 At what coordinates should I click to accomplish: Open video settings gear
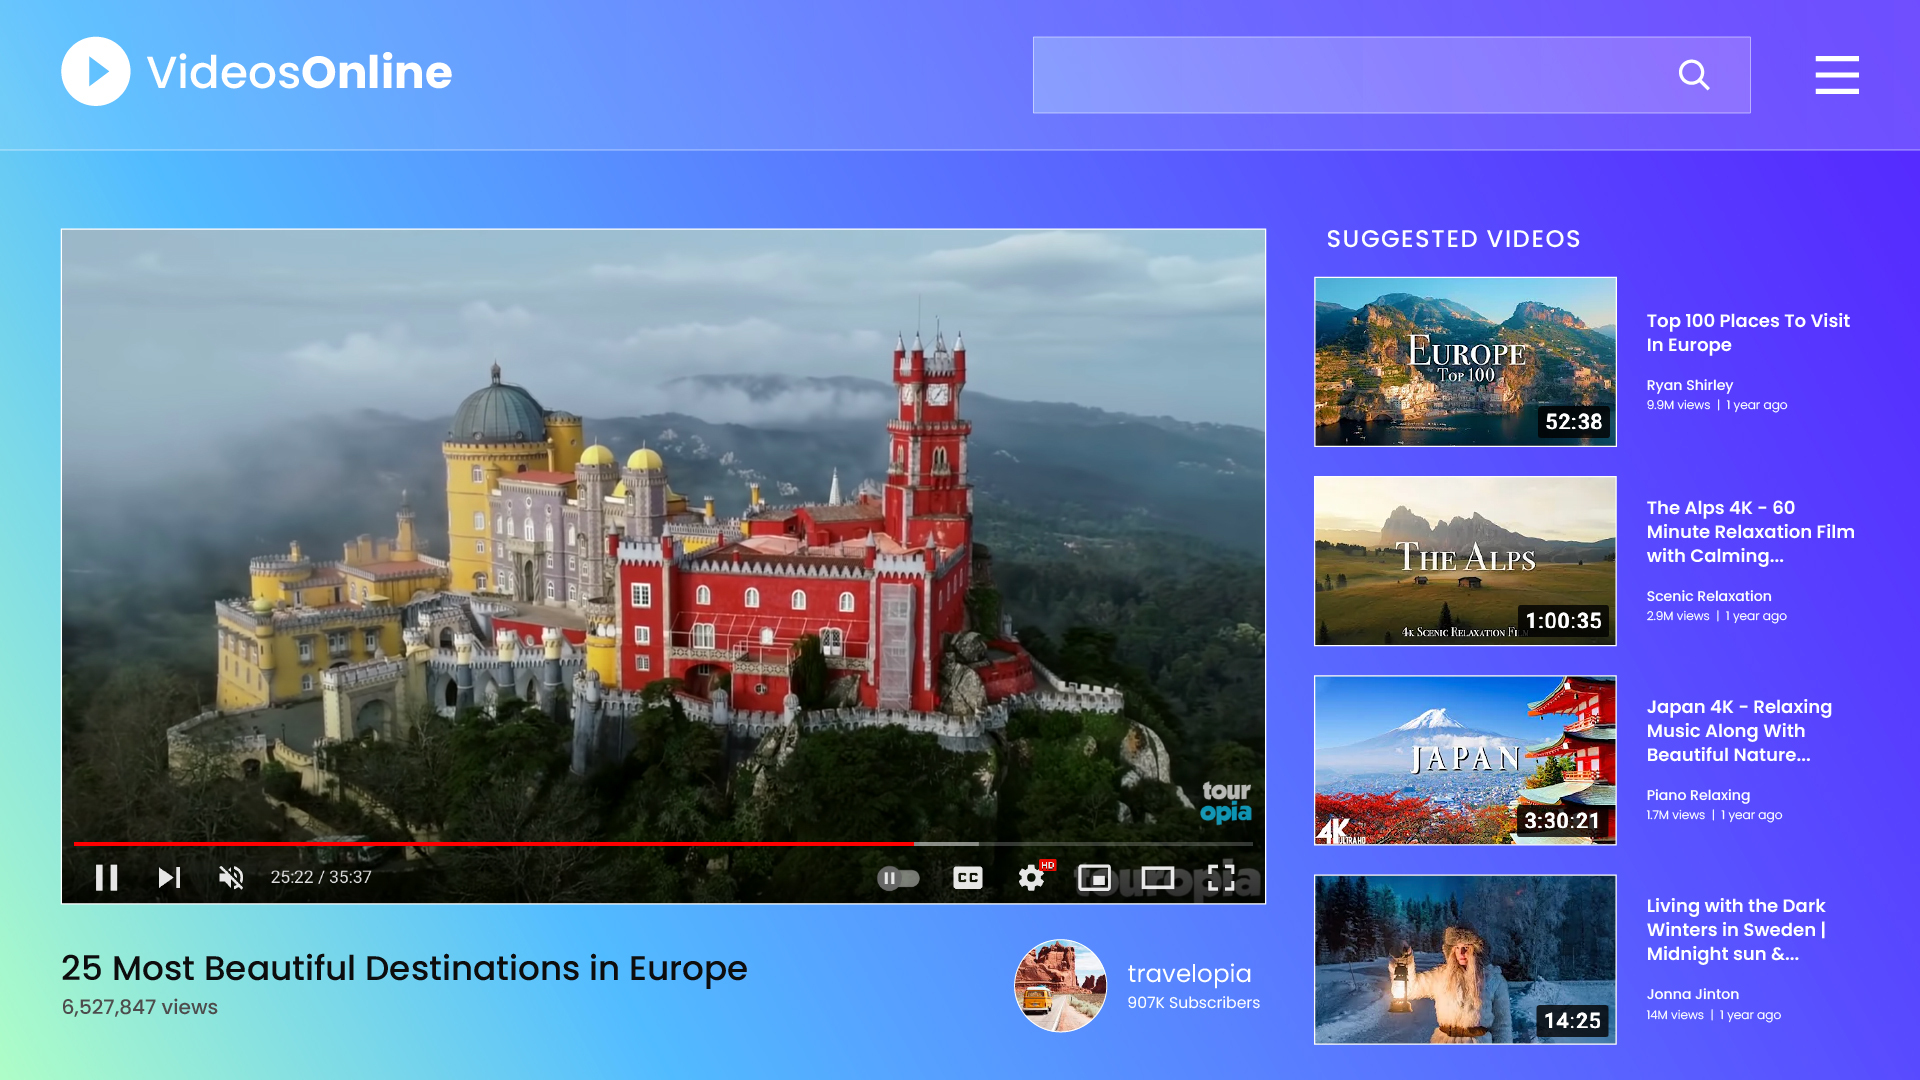click(x=1031, y=878)
